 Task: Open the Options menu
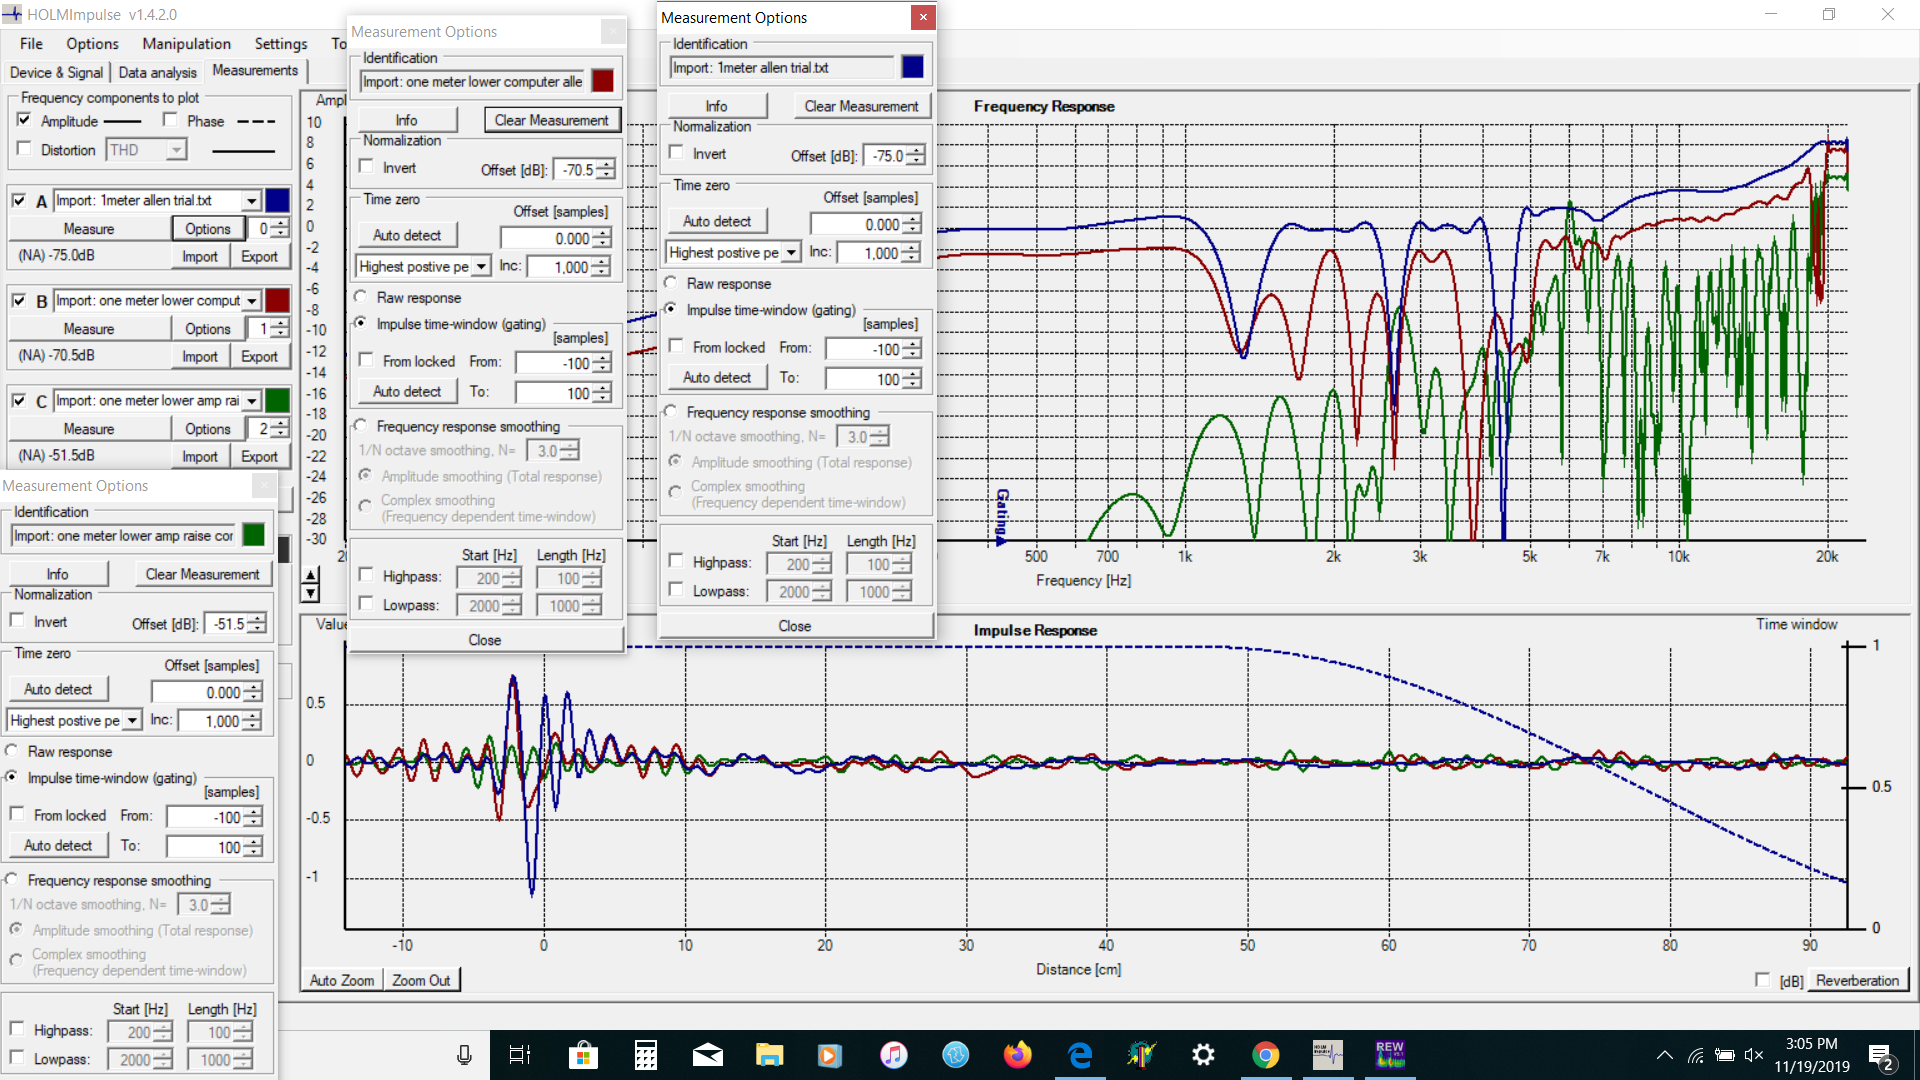pos(92,44)
